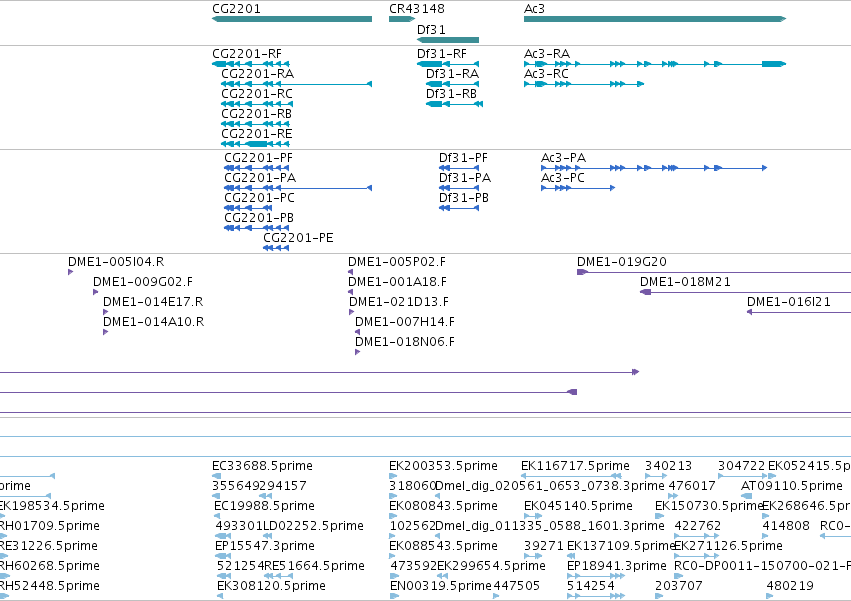Viewport: 851px width, 601px height.
Task: Click transcript label CG2201-RC
Action: point(257,94)
